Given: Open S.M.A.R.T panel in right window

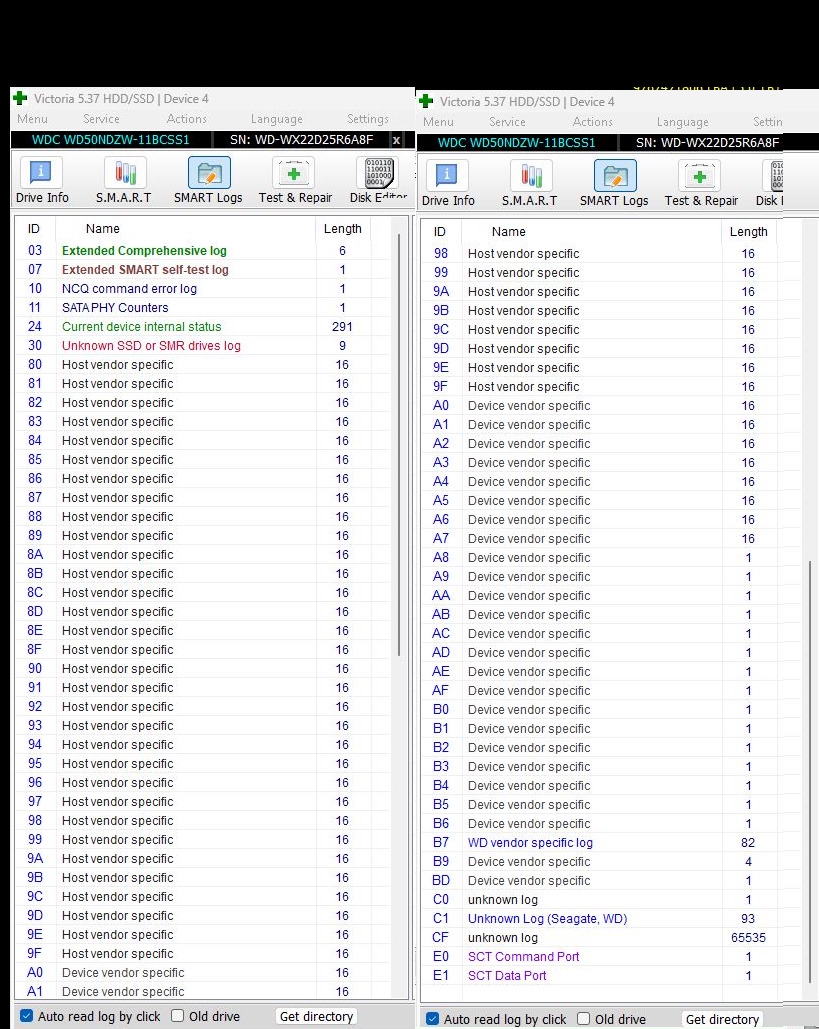Looking at the screenshot, I should (530, 183).
